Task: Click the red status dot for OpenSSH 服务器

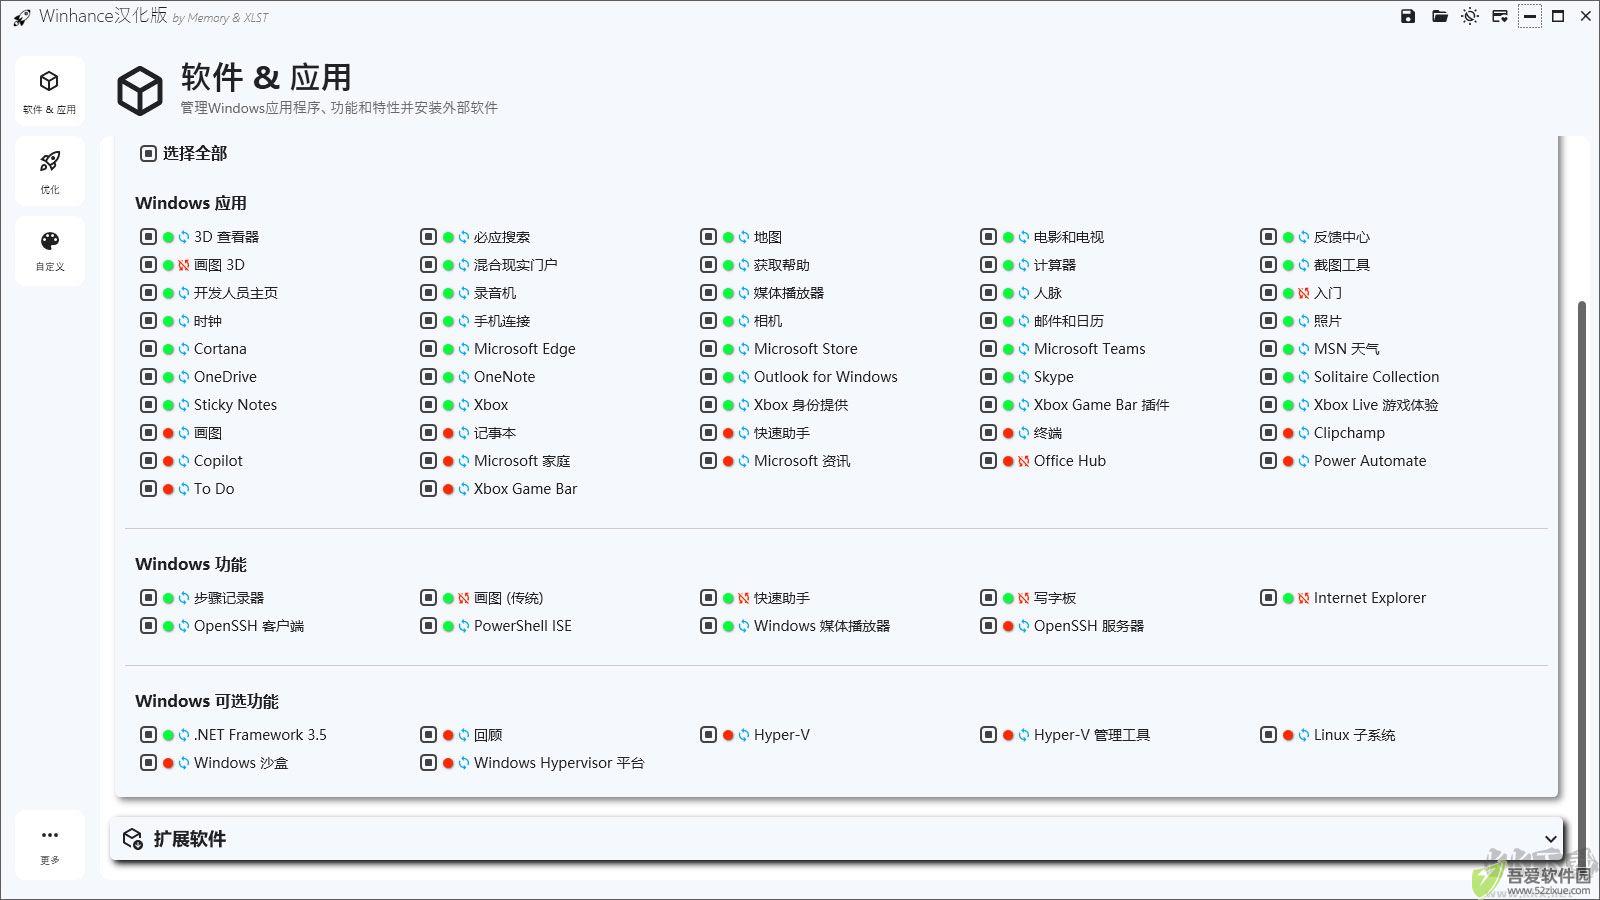Action: pos(1008,626)
